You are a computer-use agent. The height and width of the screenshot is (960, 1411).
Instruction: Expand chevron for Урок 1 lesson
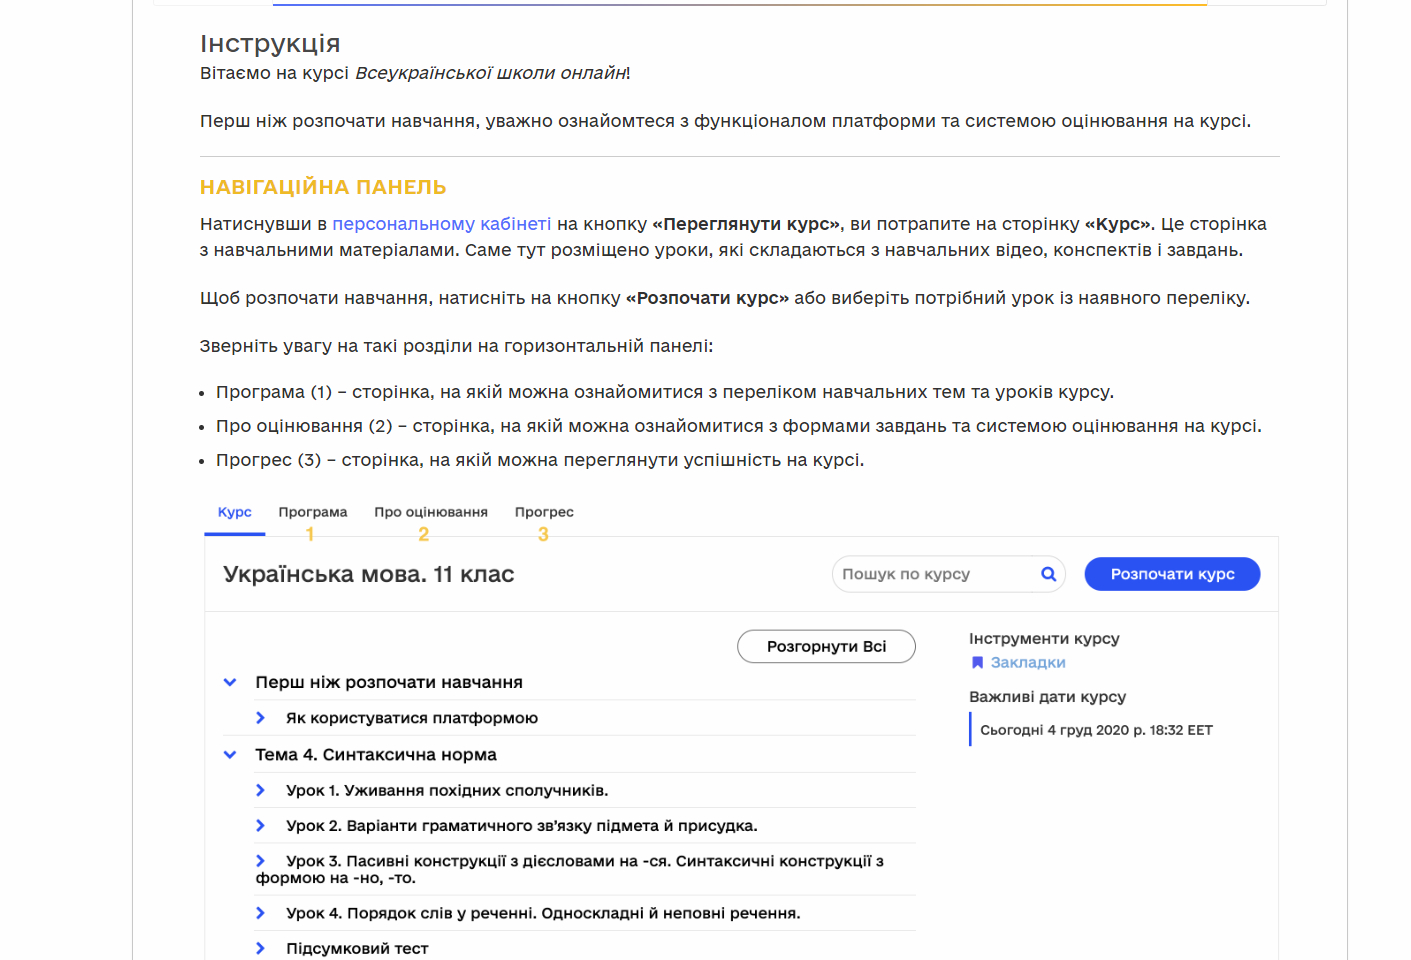click(260, 790)
